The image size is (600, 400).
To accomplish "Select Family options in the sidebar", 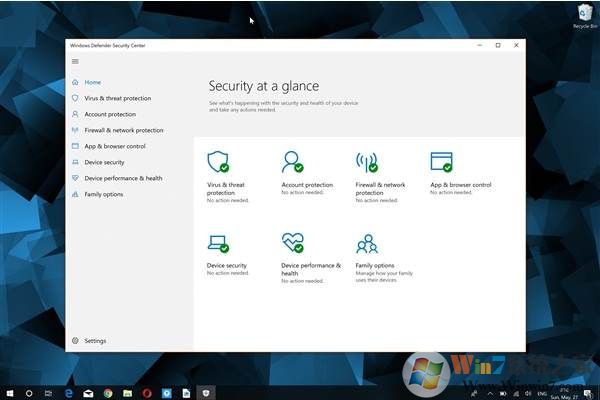I will coord(103,194).
